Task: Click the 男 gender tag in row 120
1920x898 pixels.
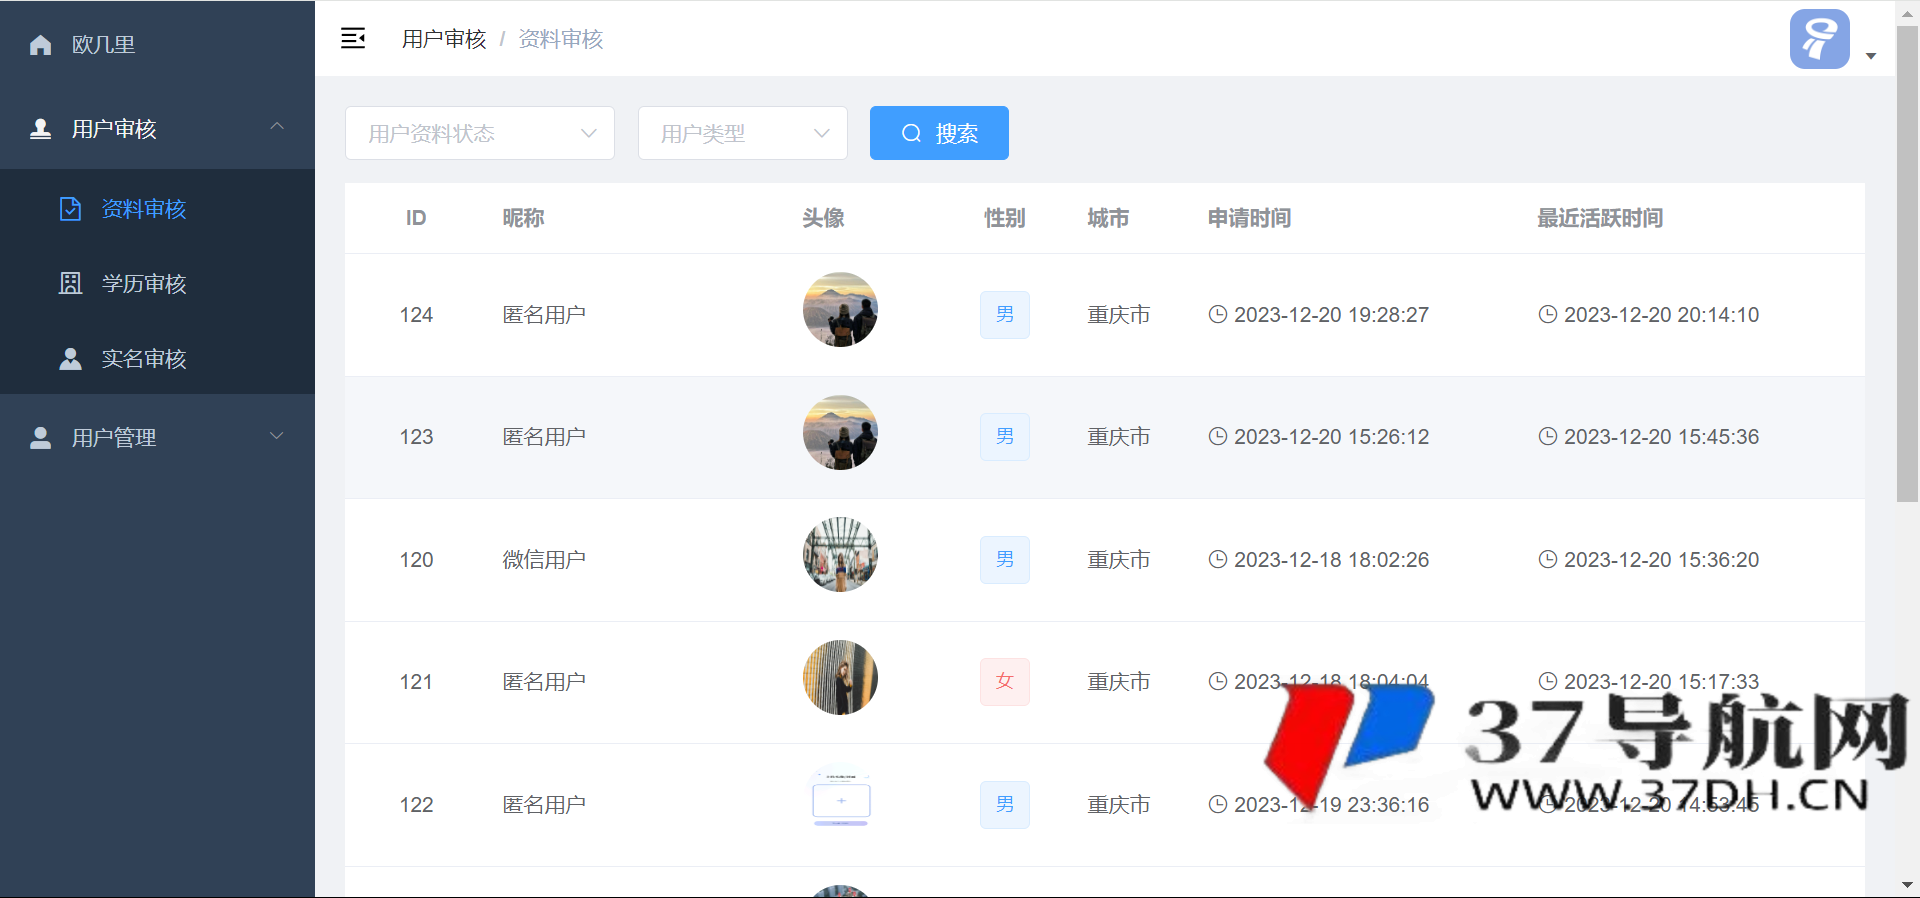Action: coord(1005,560)
